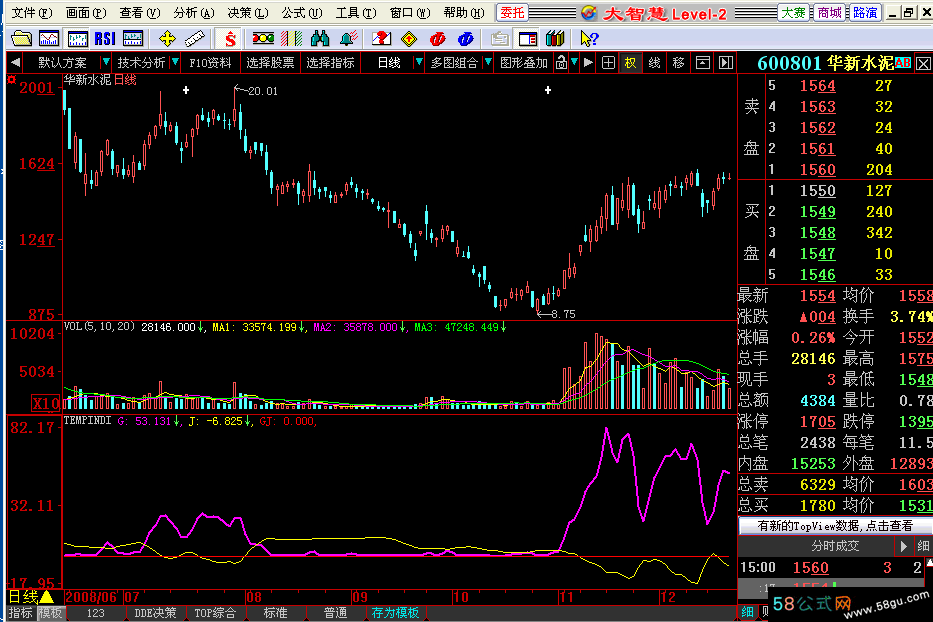Open the 日线 period dropdown arrow
Viewport: 933px width, 622px height.
click(x=419, y=62)
